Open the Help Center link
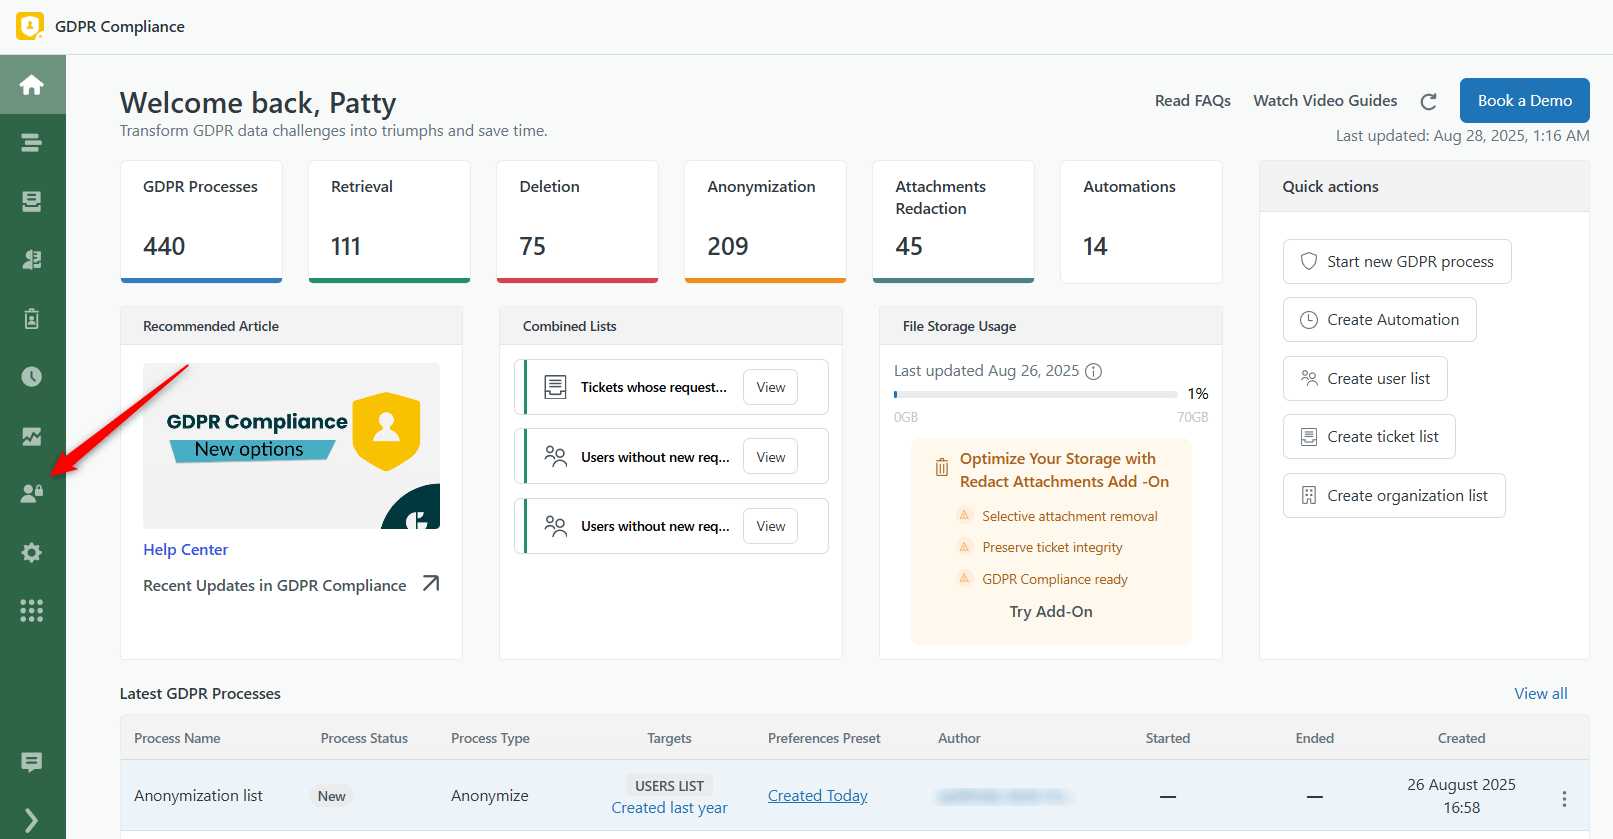Viewport: 1613px width, 839px height. tap(185, 550)
